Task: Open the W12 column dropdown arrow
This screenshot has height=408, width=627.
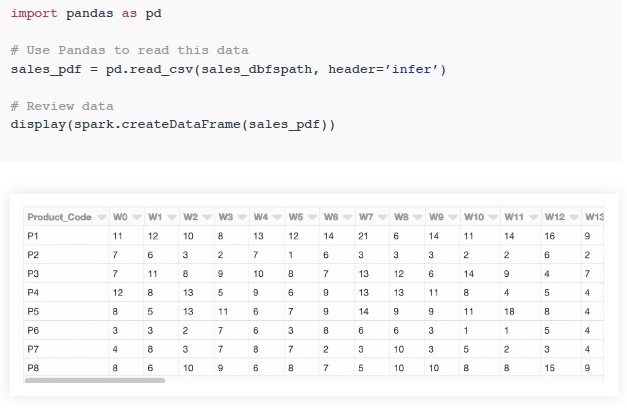Action: tap(574, 217)
